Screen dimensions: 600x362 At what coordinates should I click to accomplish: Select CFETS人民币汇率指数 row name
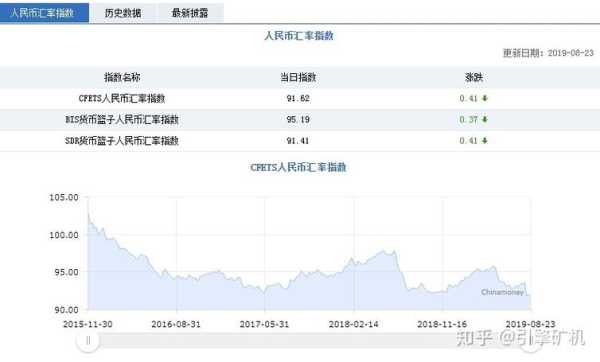(122, 98)
